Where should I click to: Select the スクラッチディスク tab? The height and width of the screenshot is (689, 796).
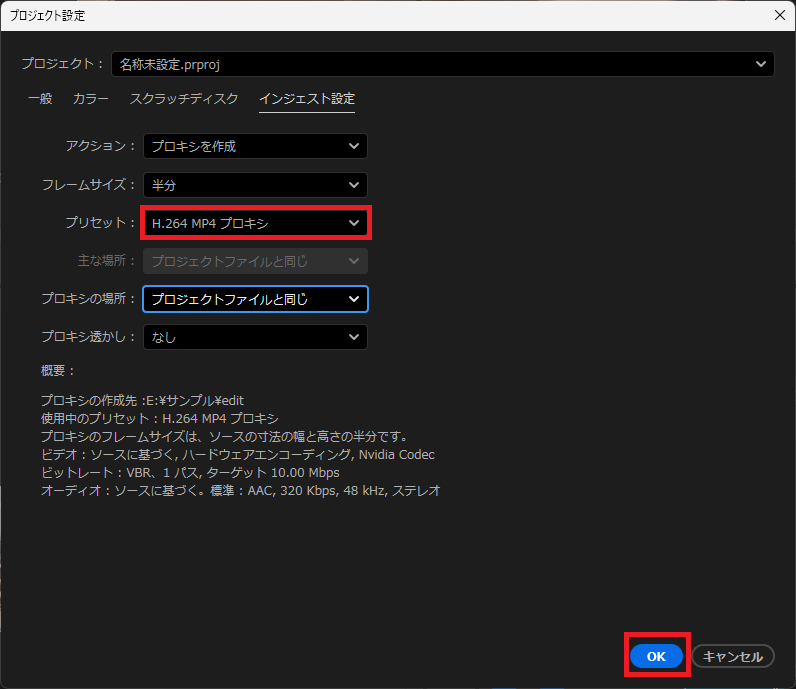(184, 99)
